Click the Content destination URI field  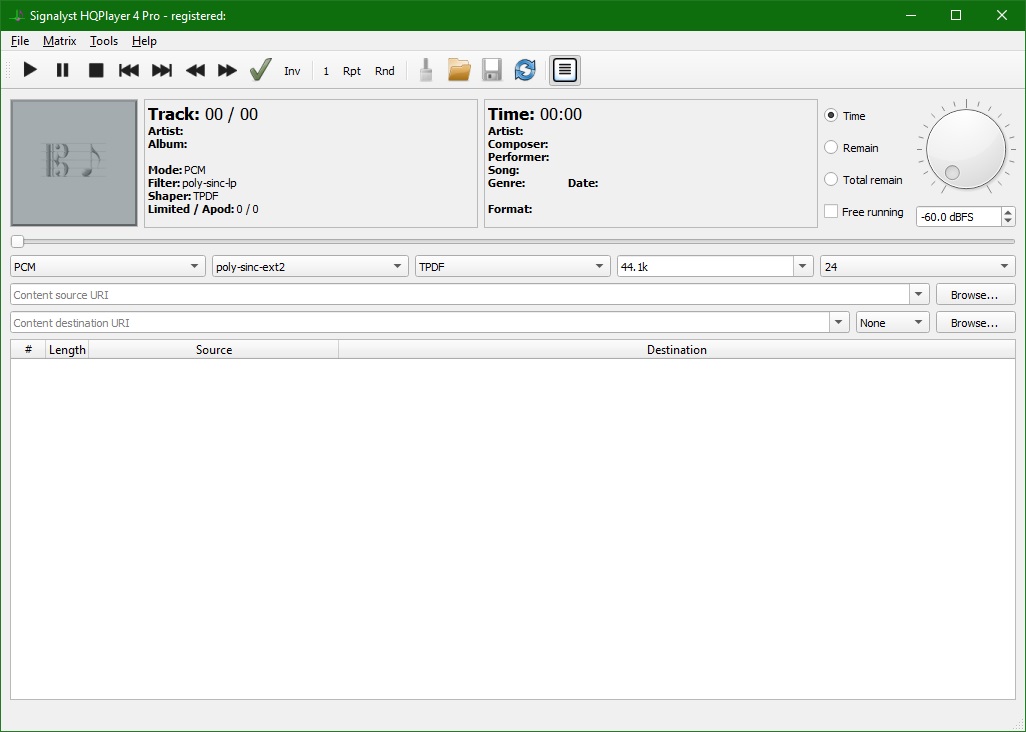click(420, 322)
